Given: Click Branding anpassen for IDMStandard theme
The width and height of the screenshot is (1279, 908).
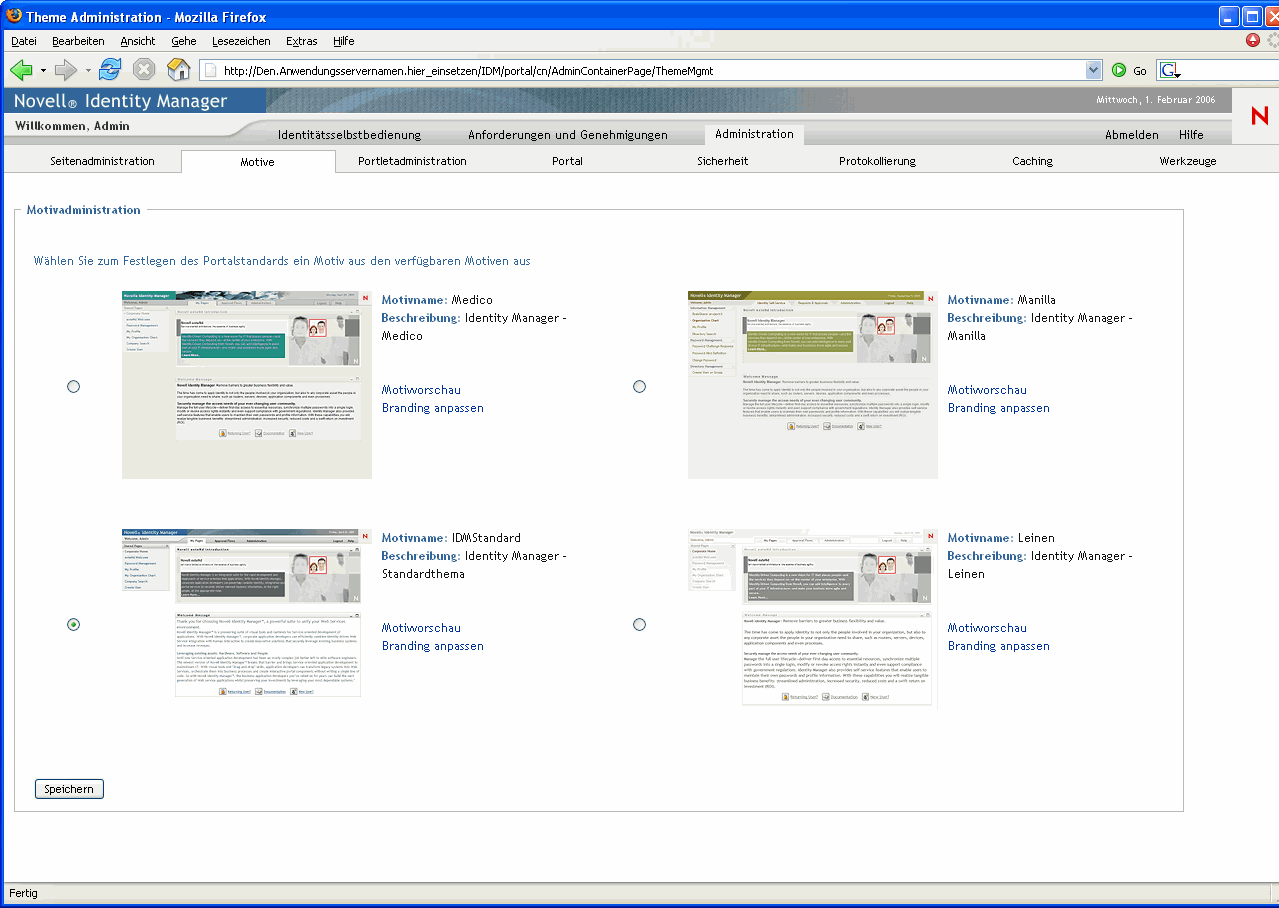Looking at the screenshot, I should click(x=433, y=646).
